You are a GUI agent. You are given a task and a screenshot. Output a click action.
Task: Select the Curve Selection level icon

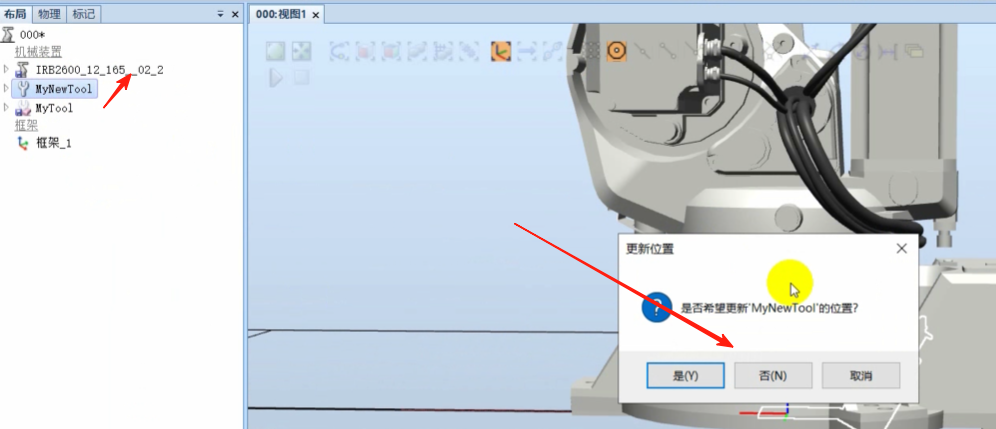coord(339,51)
